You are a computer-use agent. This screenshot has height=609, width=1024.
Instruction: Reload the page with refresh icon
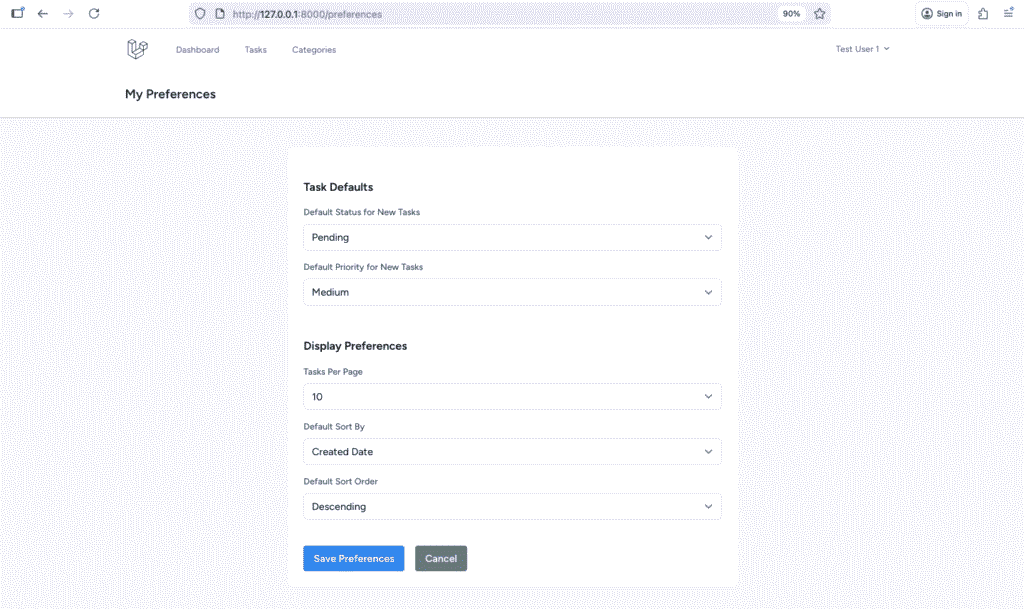(x=94, y=14)
